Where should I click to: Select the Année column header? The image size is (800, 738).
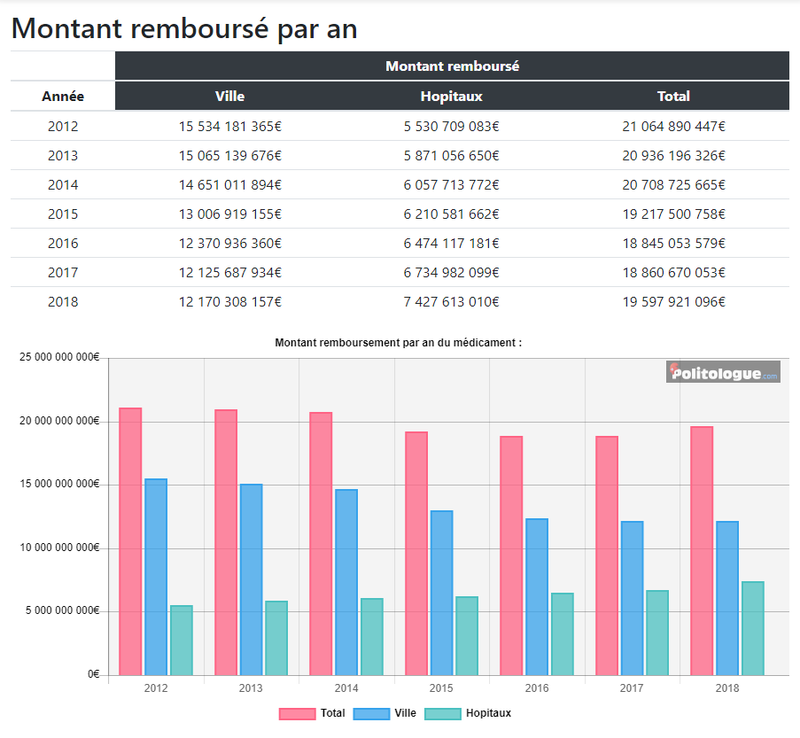click(x=61, y=96)
